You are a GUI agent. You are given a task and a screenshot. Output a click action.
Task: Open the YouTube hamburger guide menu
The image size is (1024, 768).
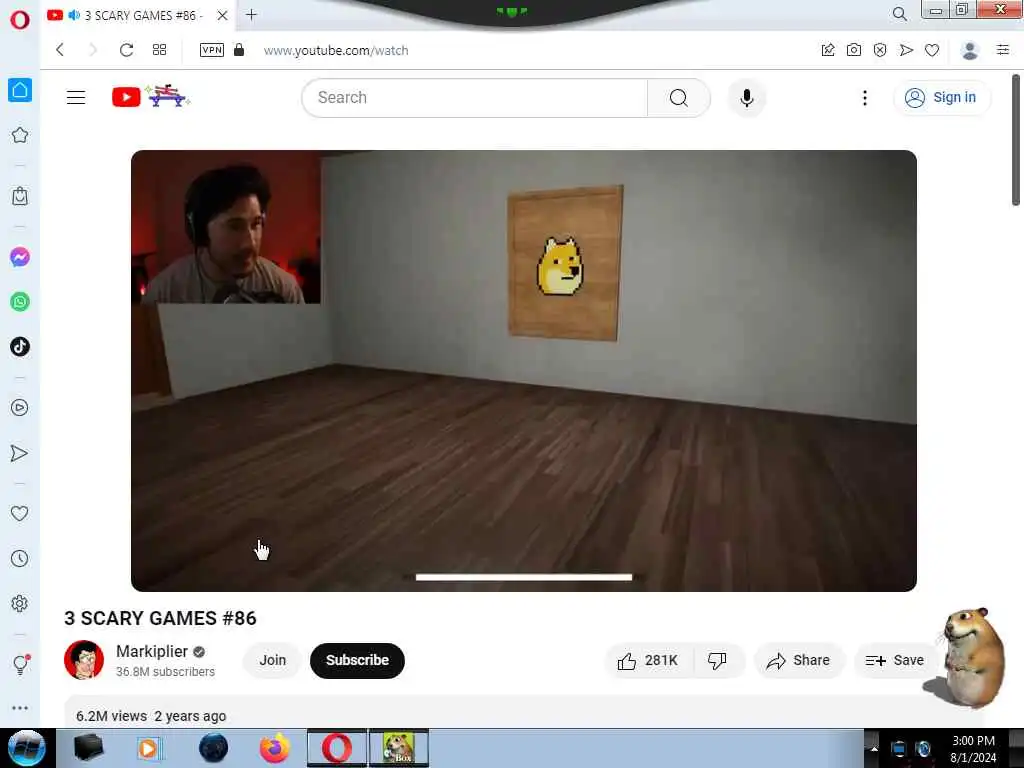click(76, 97)
